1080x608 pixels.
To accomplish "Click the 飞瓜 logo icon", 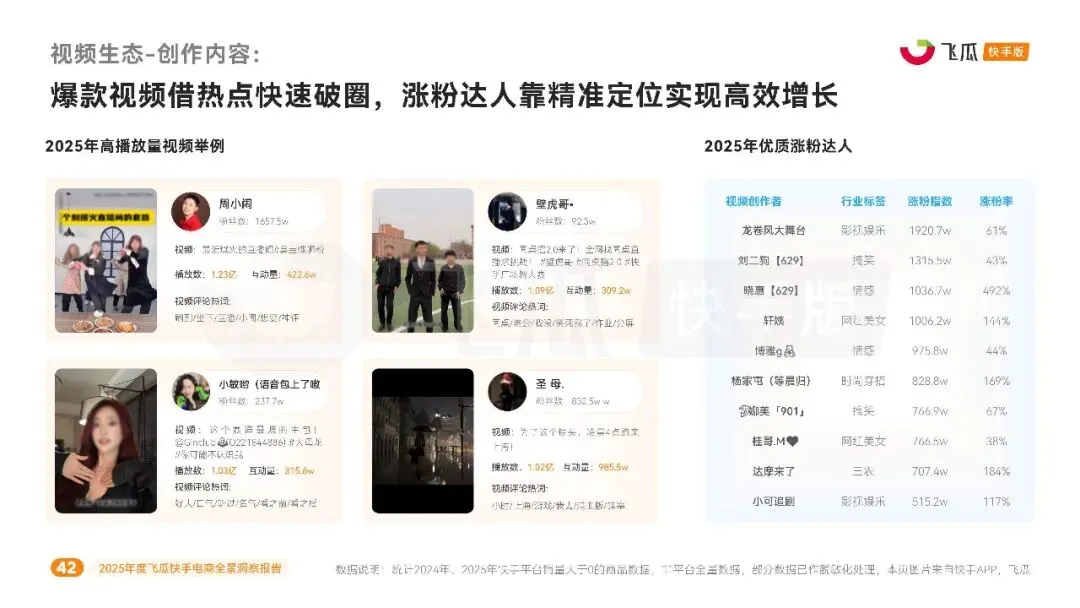I will coord(917,52).
